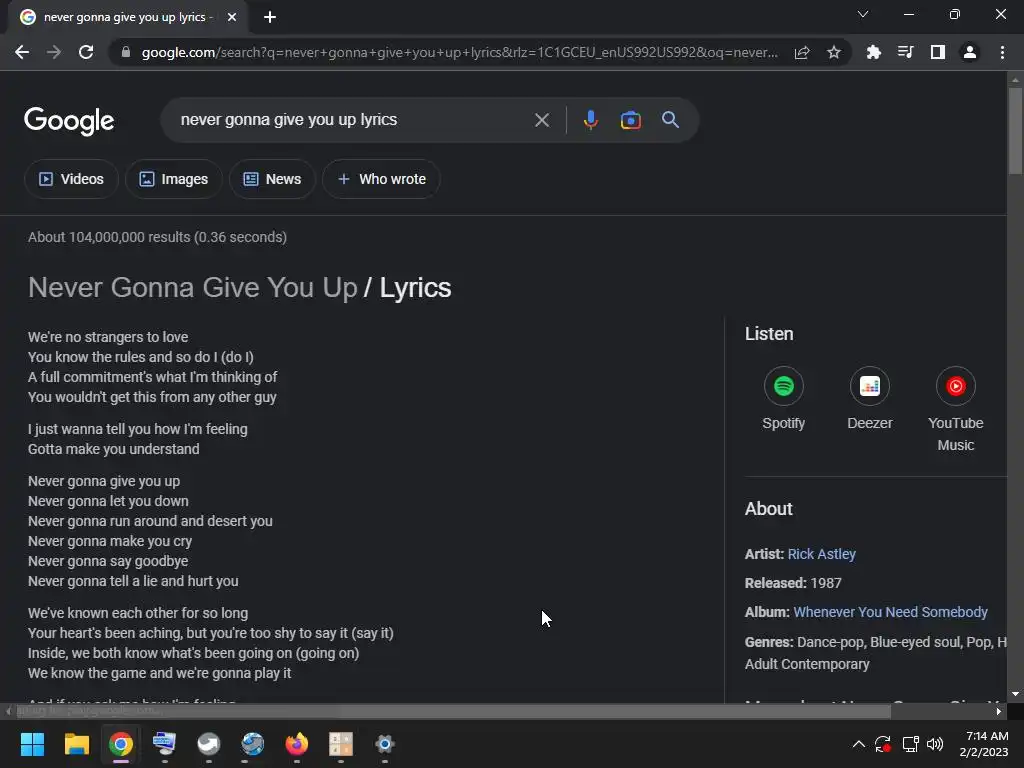Viewport: 1024px width, 768px height.
Task: Open the Rick Astley artist link
Action: pyautogui.click(x=822, y=554)
